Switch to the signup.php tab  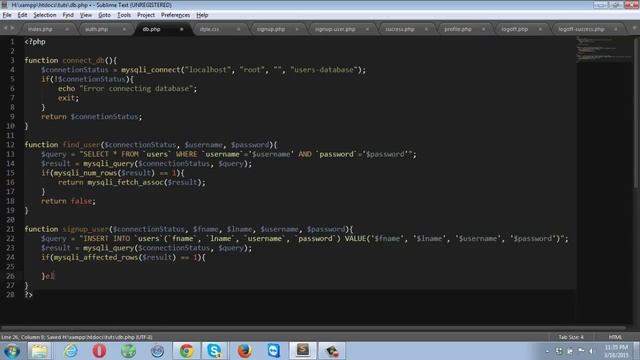(x=271, y=29)
